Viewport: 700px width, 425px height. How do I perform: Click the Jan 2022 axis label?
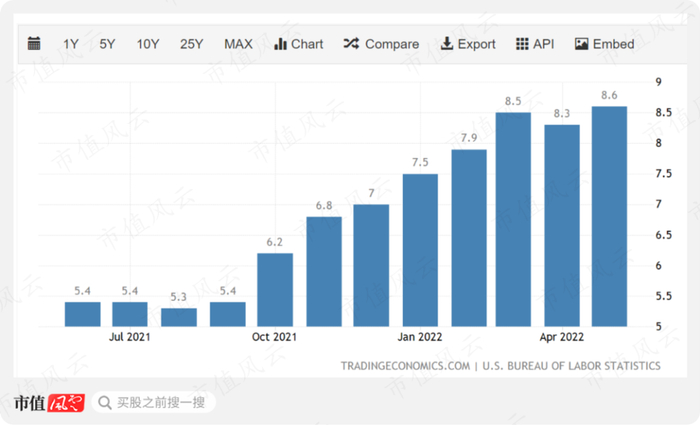(x=420, y=337)
